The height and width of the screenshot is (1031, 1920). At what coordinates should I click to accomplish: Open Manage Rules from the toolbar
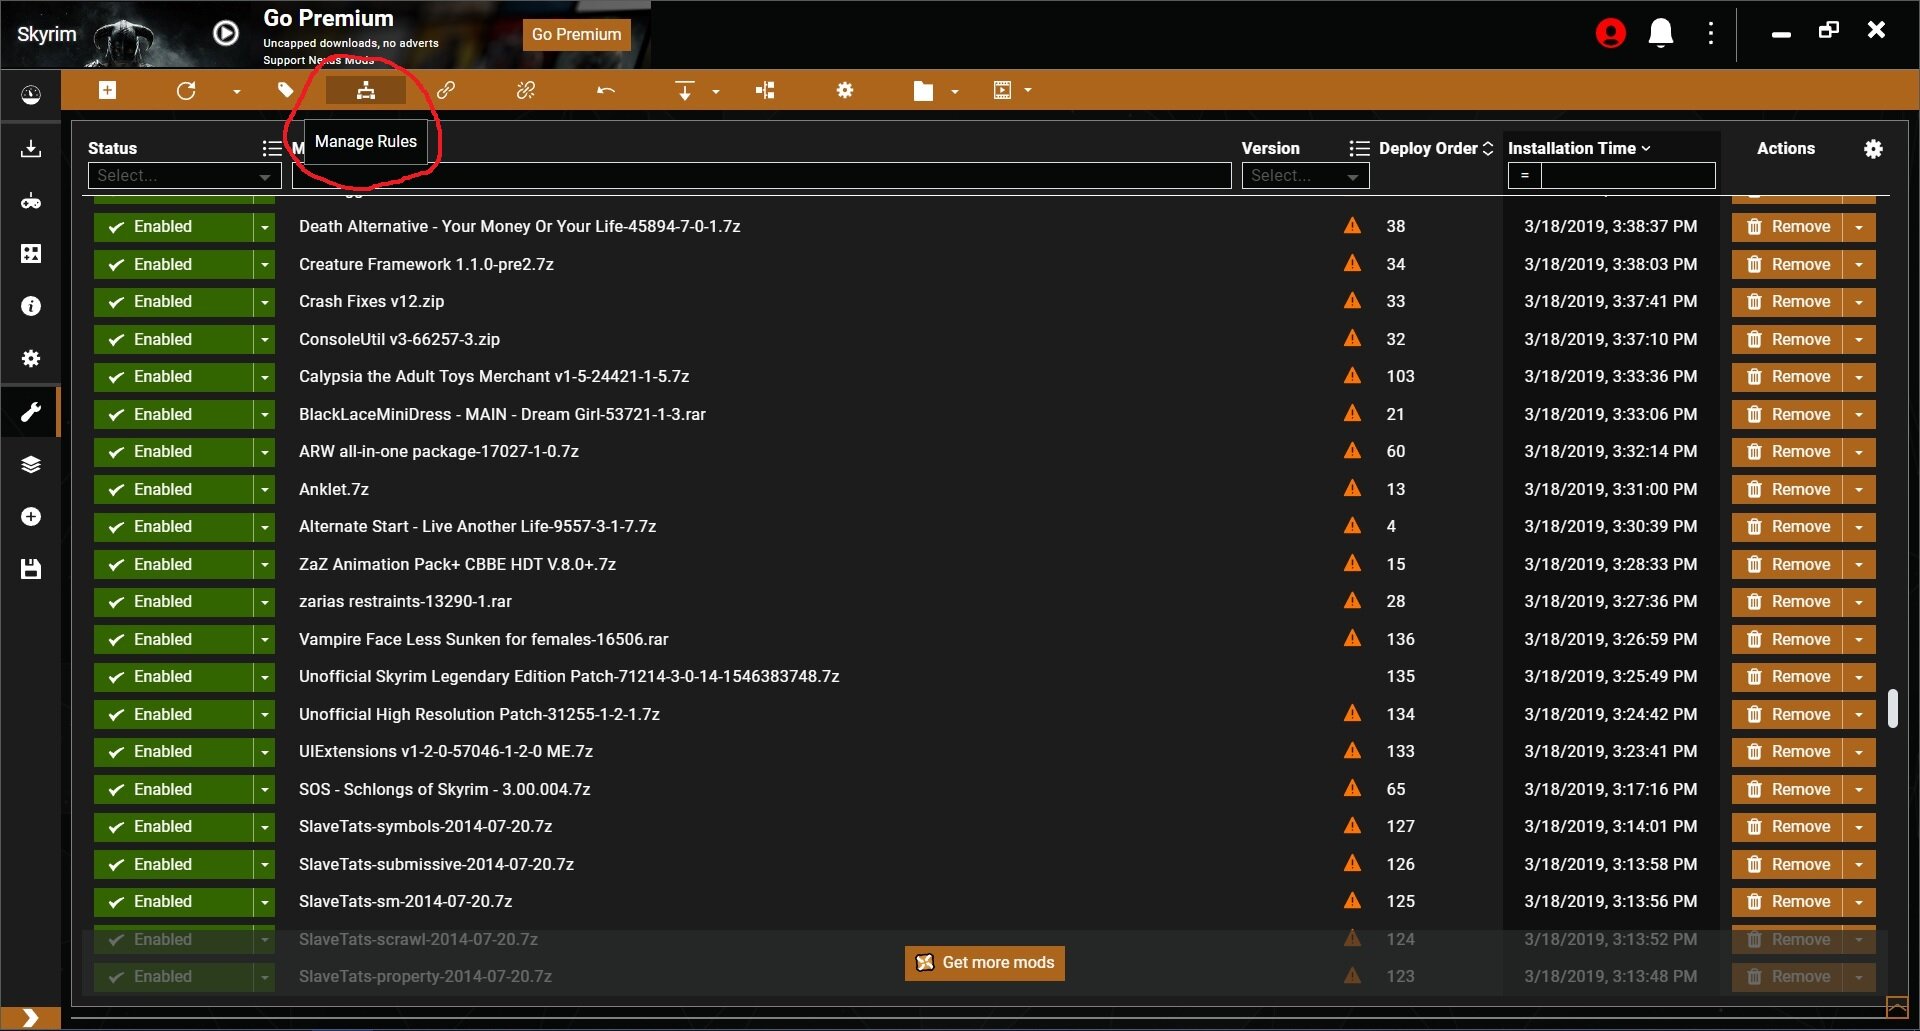click(x=366, y=91)
